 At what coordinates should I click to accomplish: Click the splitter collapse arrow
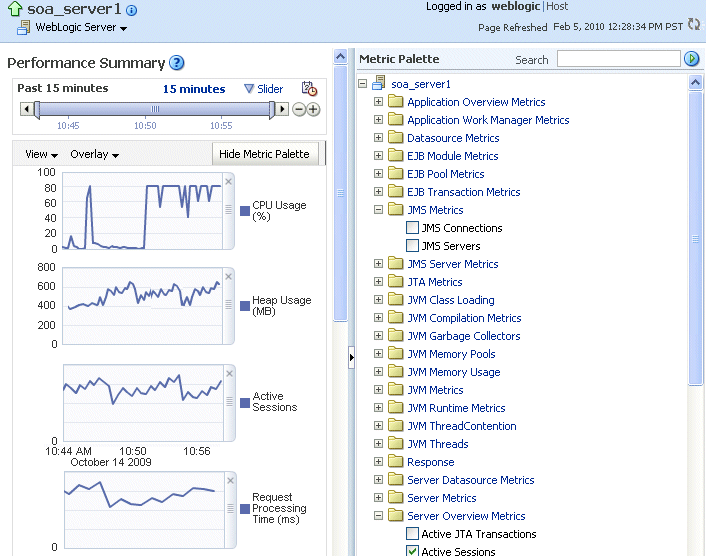(351, 357)
